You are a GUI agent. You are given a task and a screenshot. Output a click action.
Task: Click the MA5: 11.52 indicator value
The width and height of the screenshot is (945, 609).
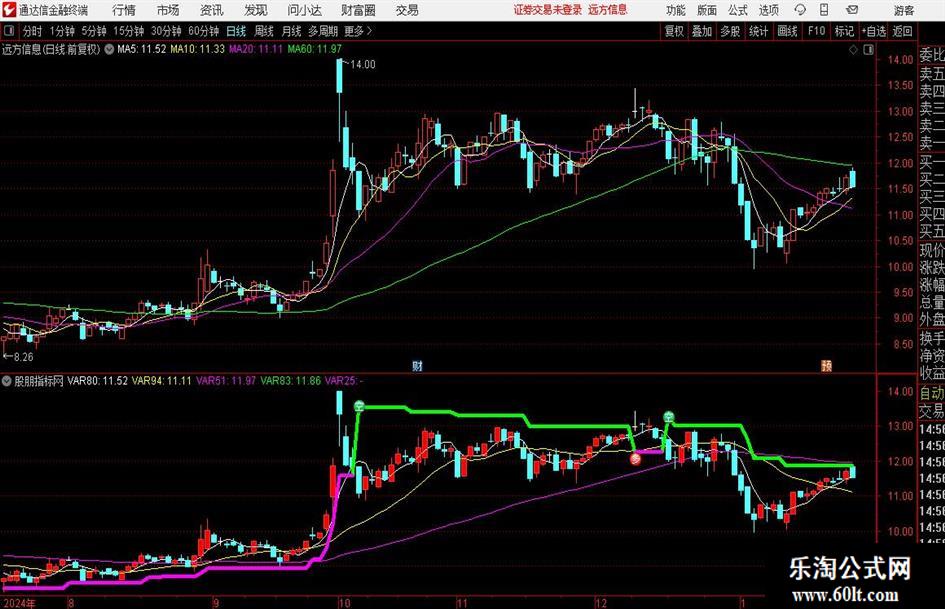click(x=141, y=49)
